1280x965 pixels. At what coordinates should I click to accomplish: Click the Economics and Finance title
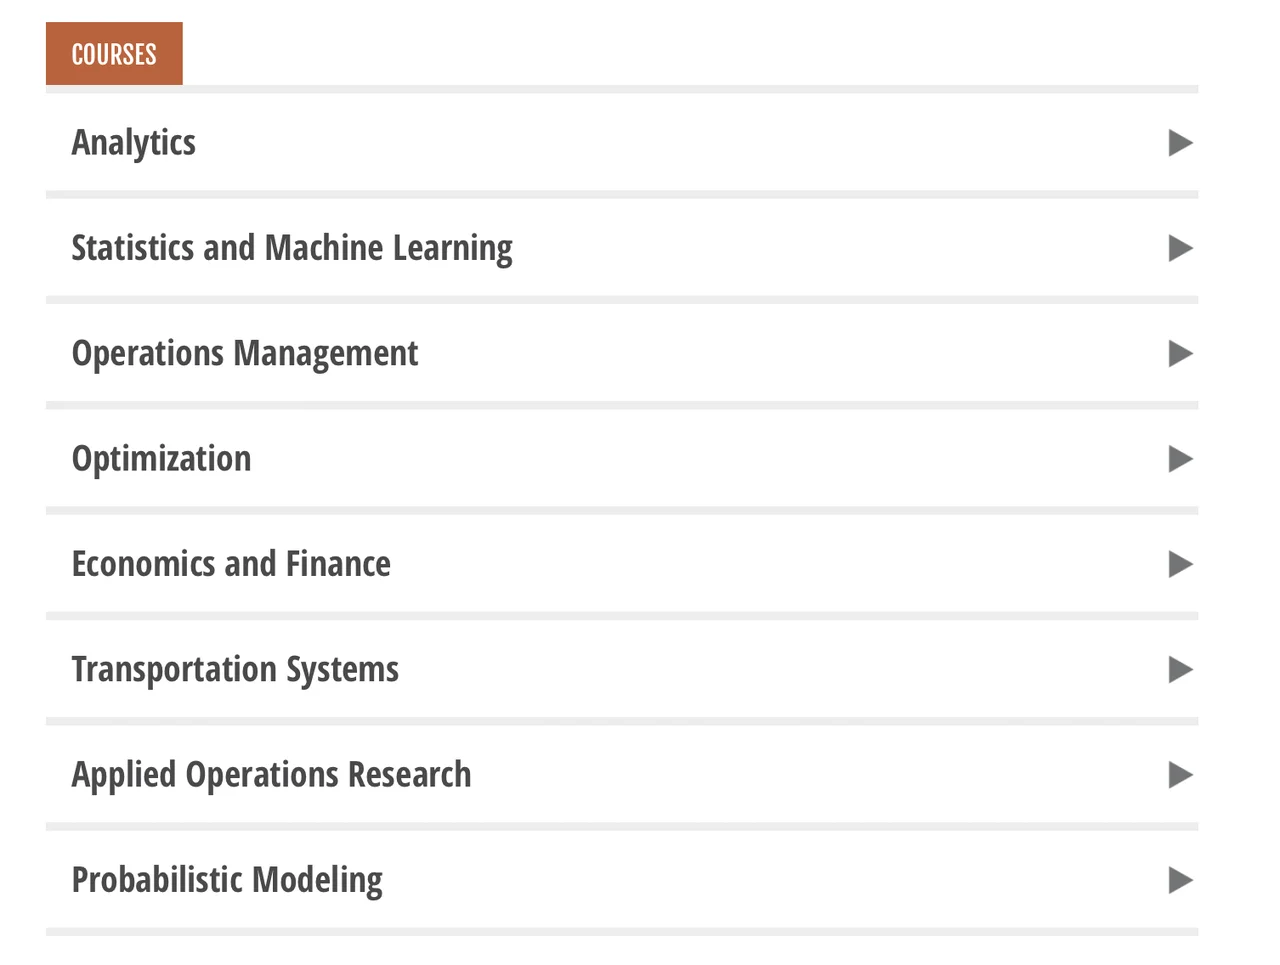pos(231,564)
